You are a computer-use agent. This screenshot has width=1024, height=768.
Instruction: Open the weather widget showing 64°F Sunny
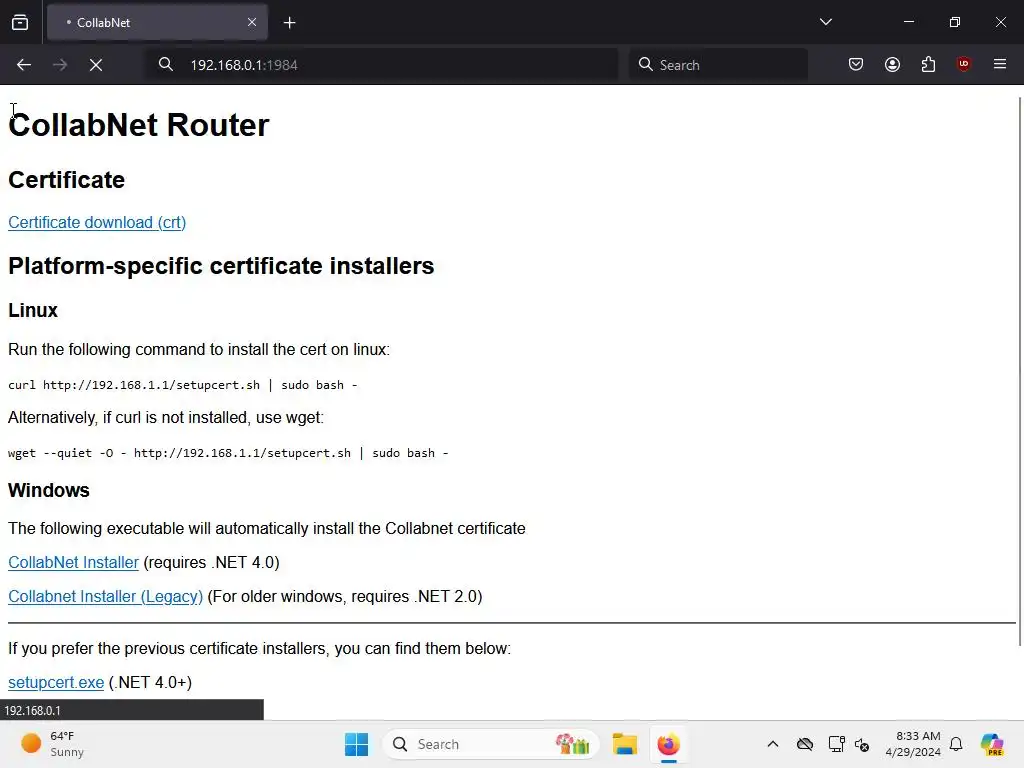tap(54, 744)
